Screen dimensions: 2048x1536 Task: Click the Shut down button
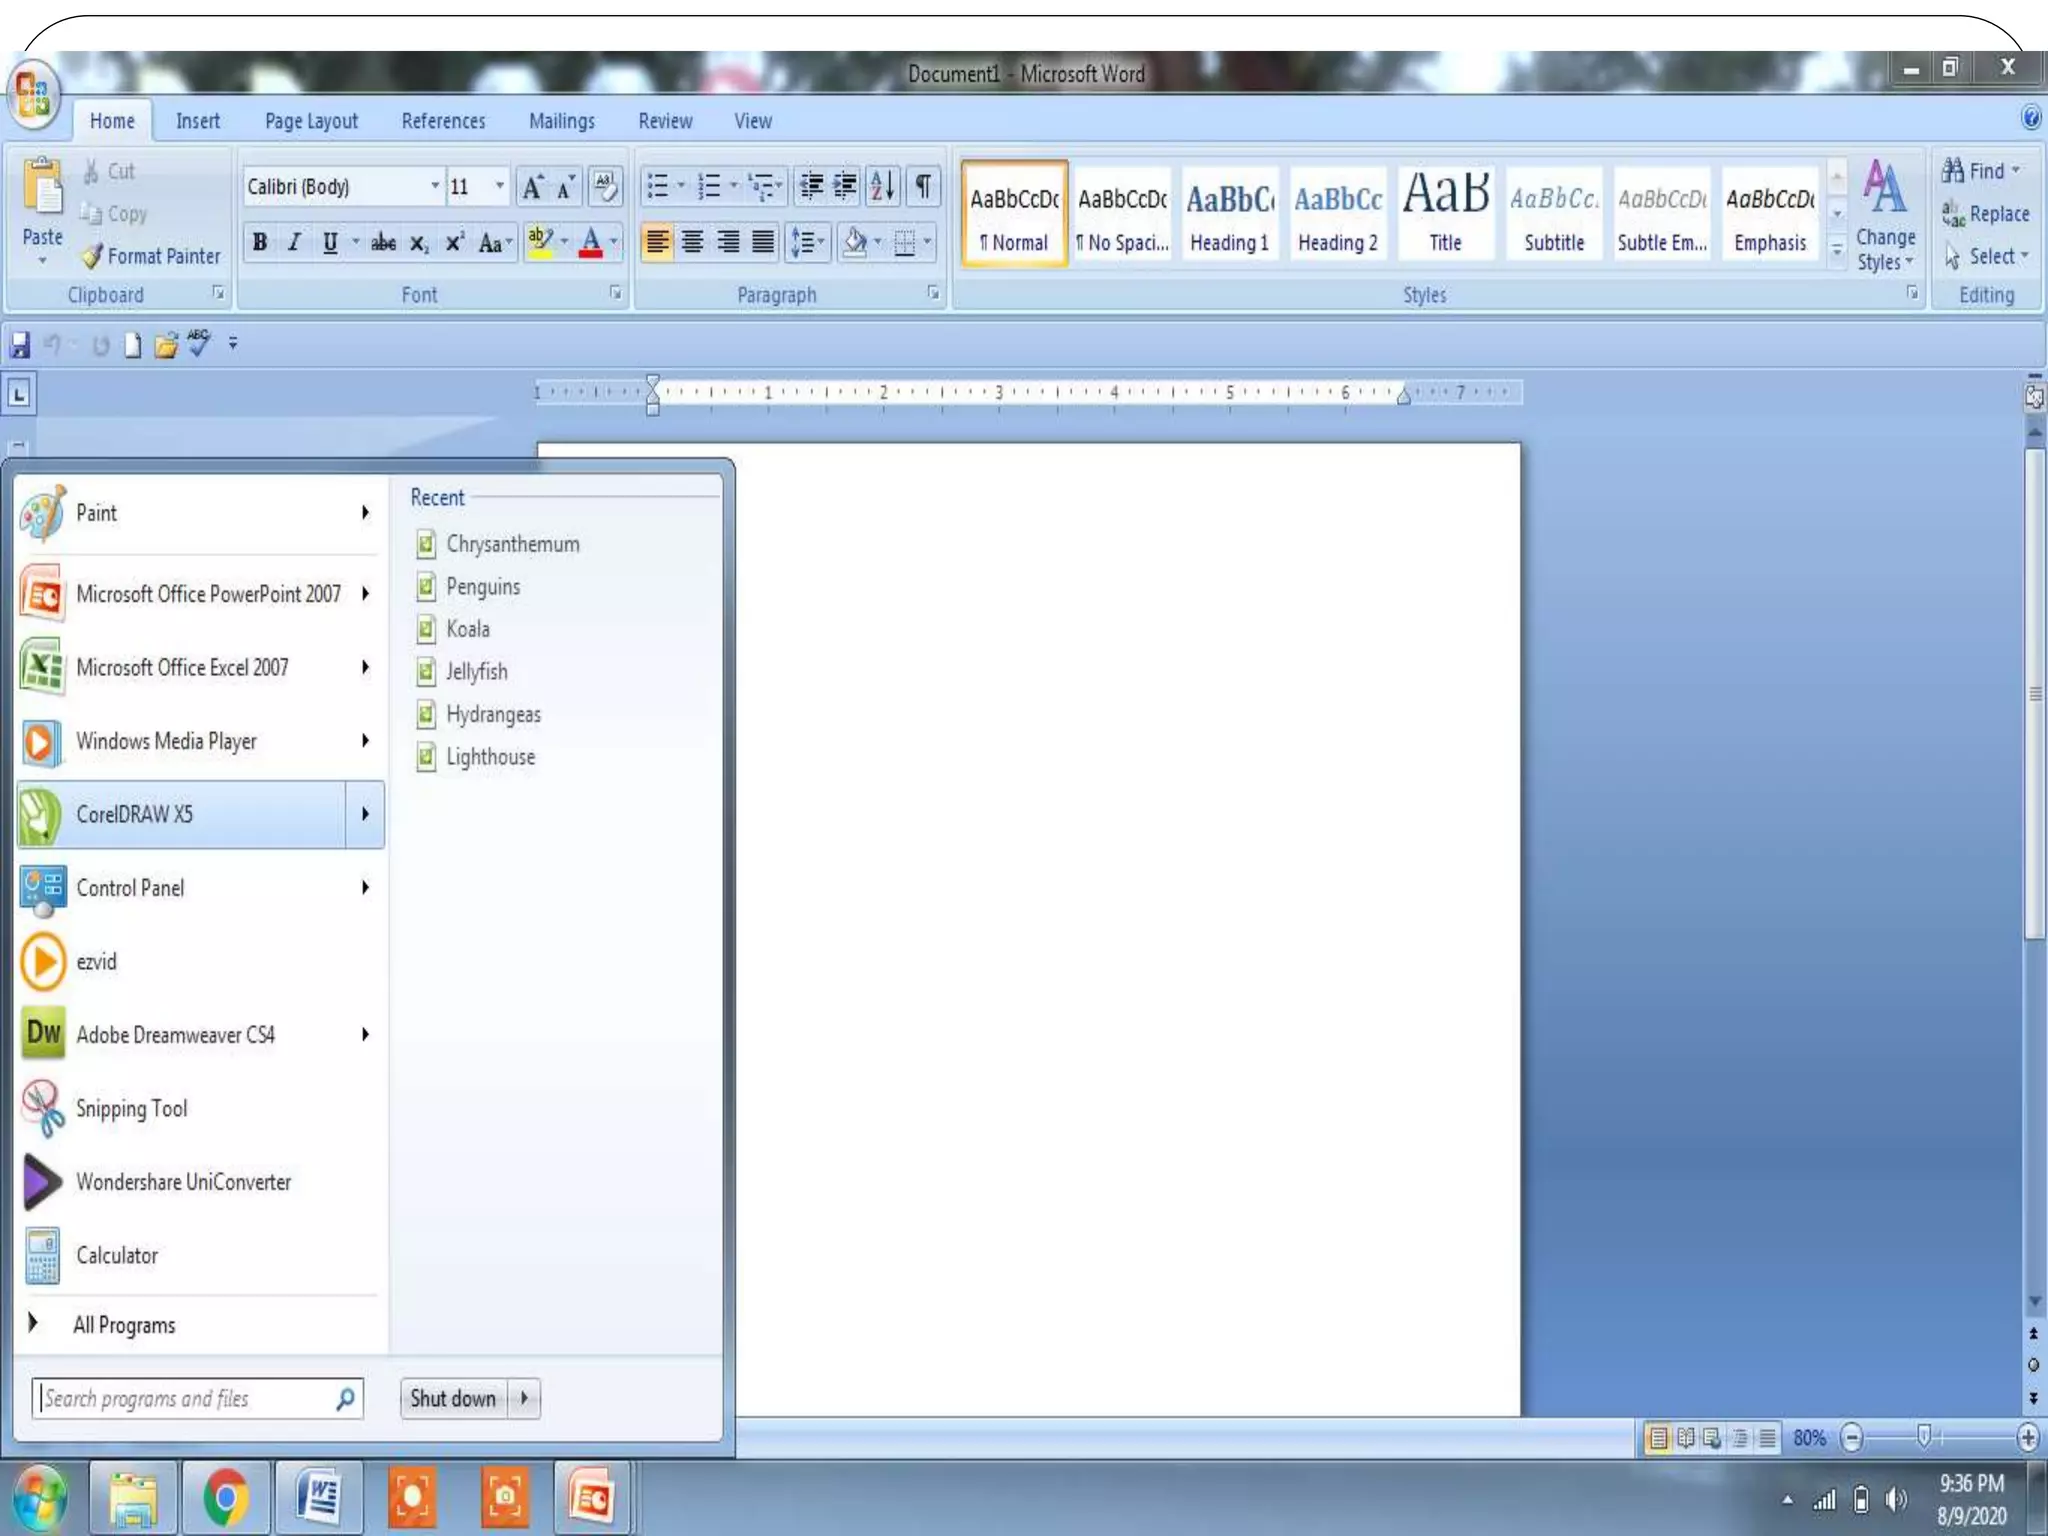[453, 1398]
